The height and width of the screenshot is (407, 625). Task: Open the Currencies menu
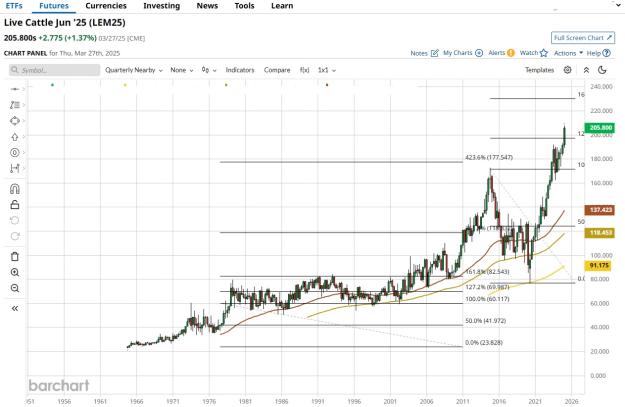(106, 6)
